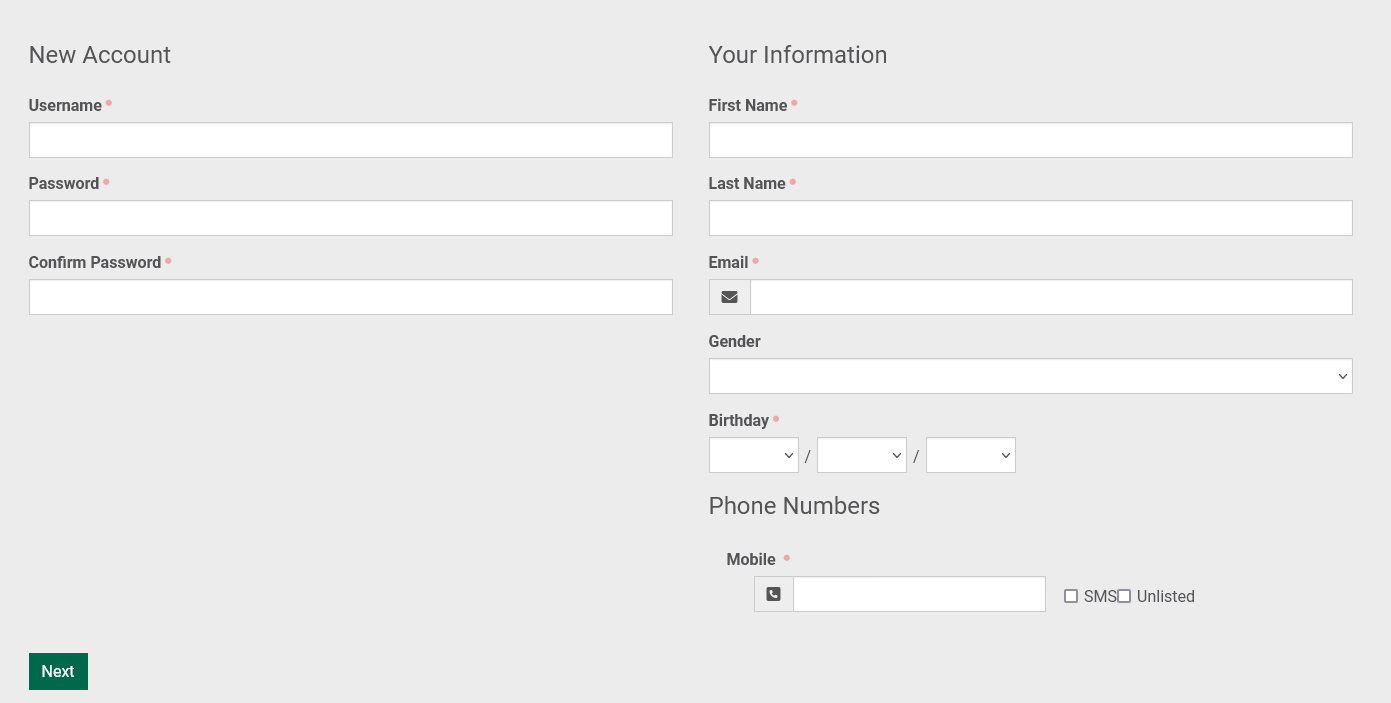Click the Birthday label
The width and height of the screenshot is (1391, 703).
(x=738, y=421)
